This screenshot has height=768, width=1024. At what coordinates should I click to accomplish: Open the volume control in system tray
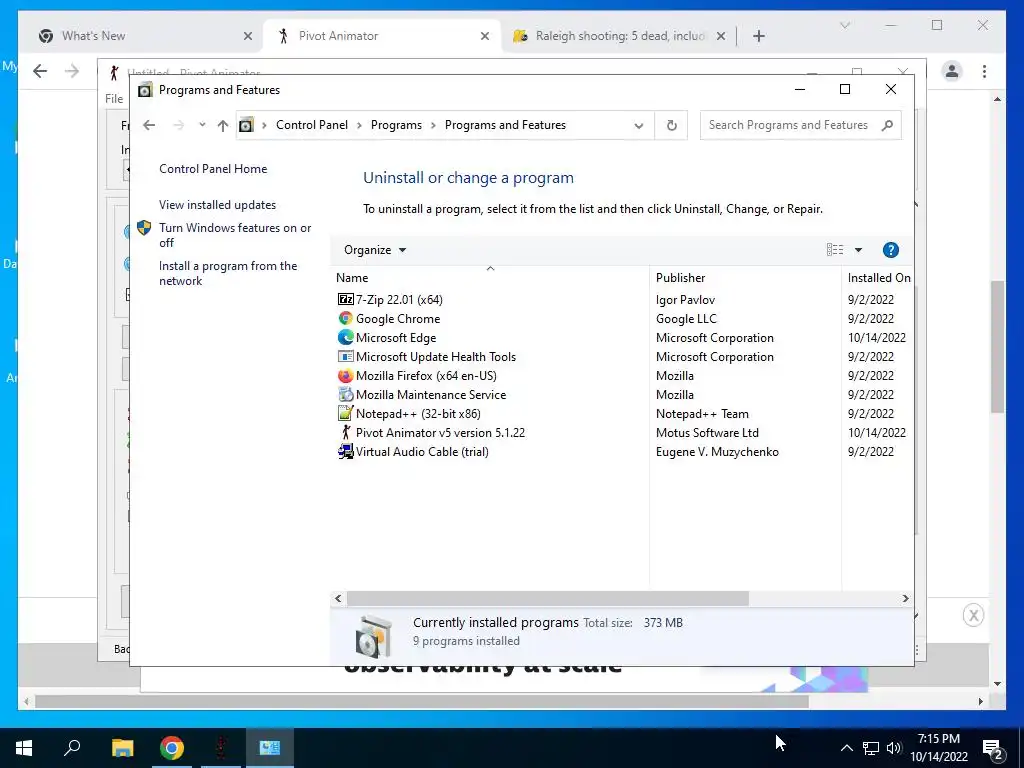tap(894, 748)
